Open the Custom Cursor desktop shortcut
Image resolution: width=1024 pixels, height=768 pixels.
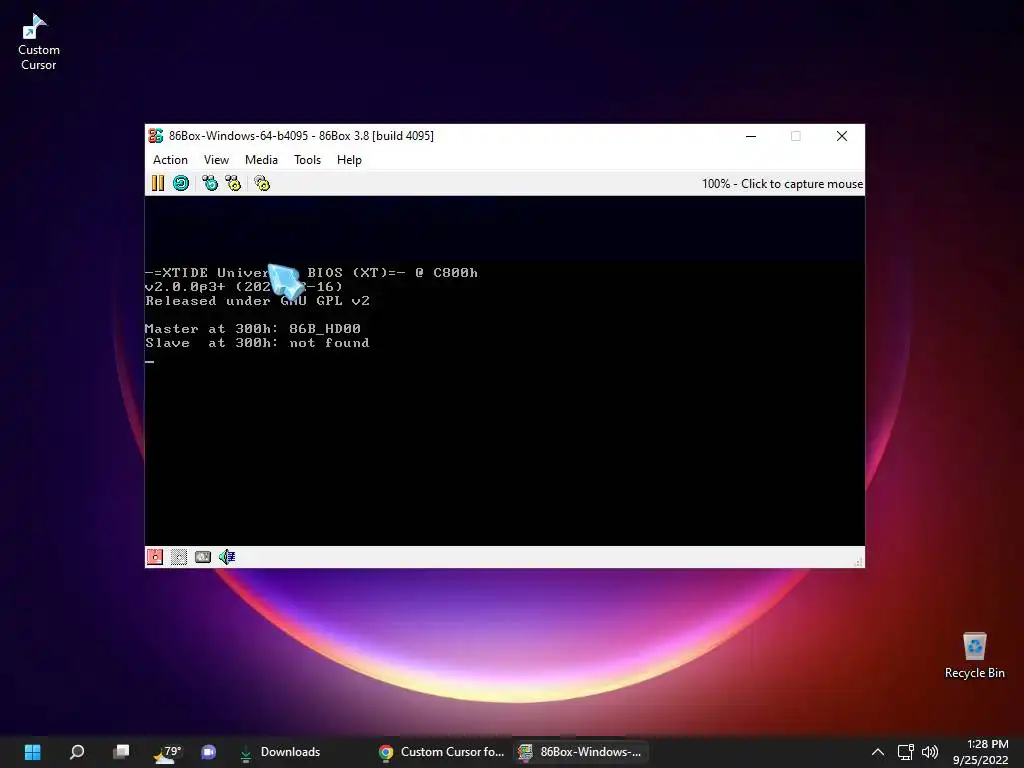[x=39, y=42]
